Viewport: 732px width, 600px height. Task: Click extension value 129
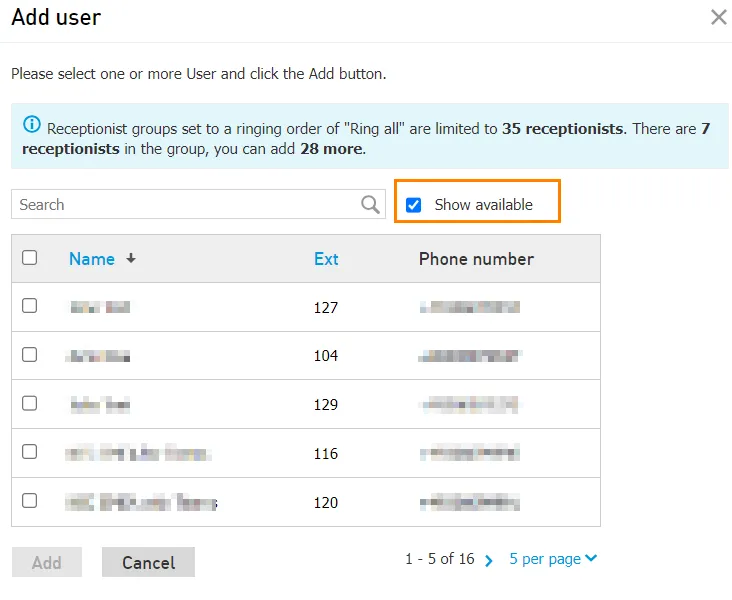(x=326, y=404)
